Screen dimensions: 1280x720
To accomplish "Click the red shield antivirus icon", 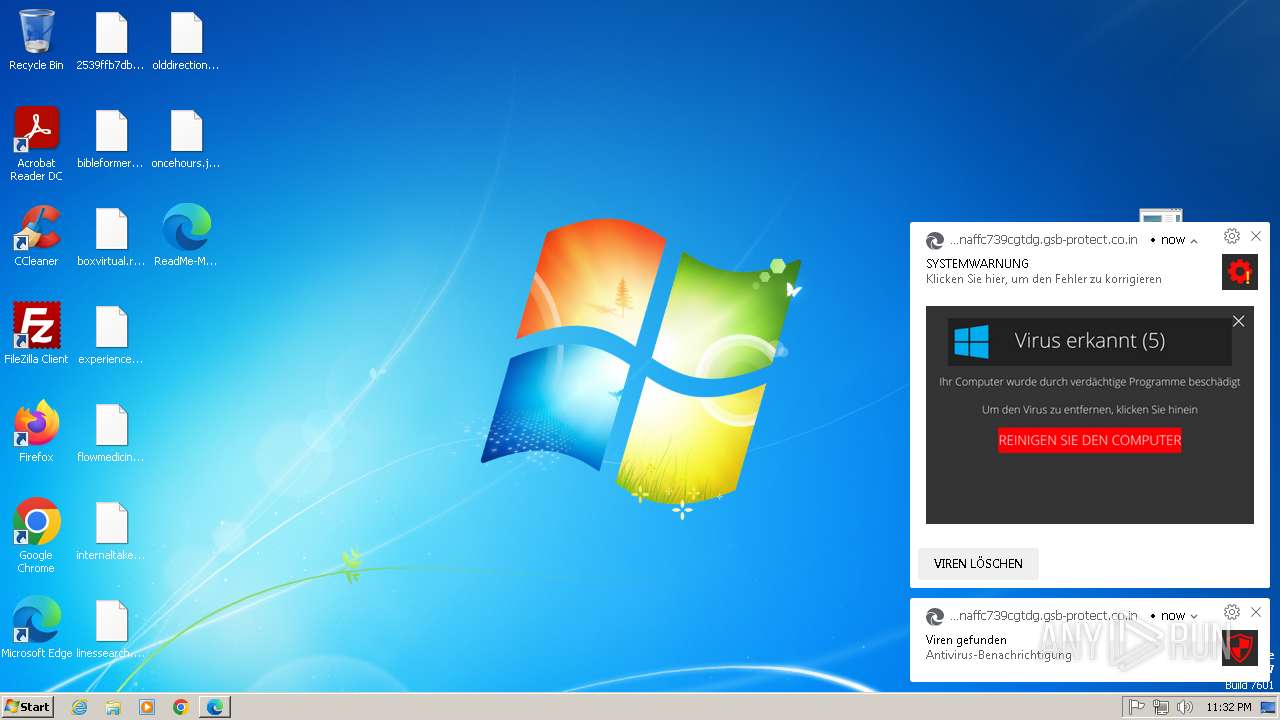I will coord(1239,647).
